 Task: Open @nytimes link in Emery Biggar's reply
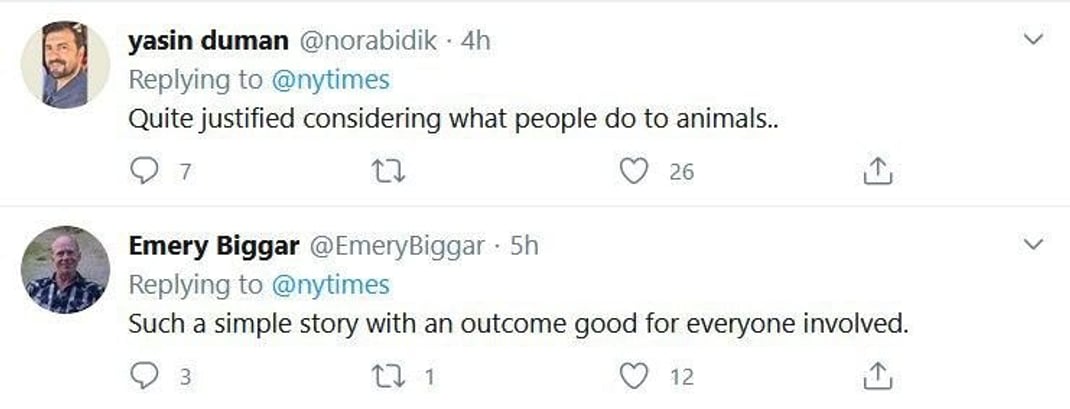pyautogui.click(x=329, y=284)
